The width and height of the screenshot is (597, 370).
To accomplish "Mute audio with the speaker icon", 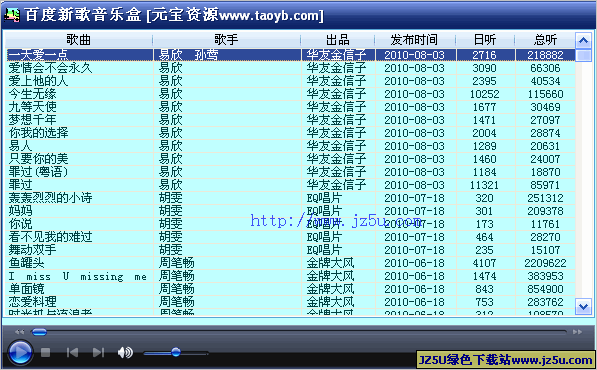I will (125, 352).
